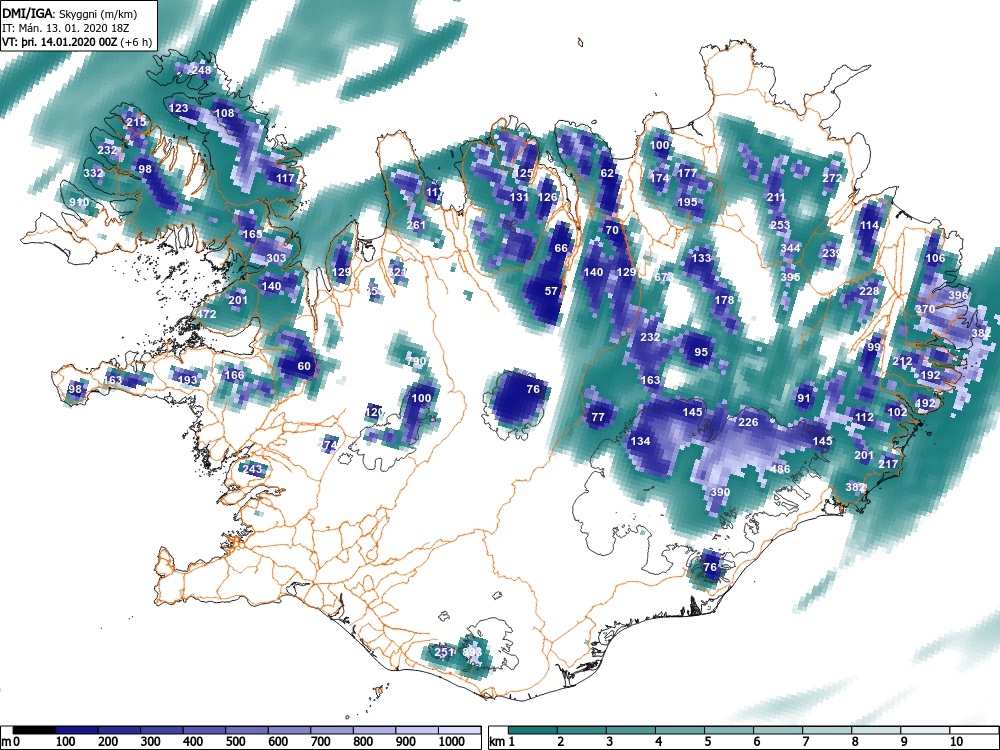1000x750 pixels.
Task: Click the visibility value 215
Action: tap(136, 122)
